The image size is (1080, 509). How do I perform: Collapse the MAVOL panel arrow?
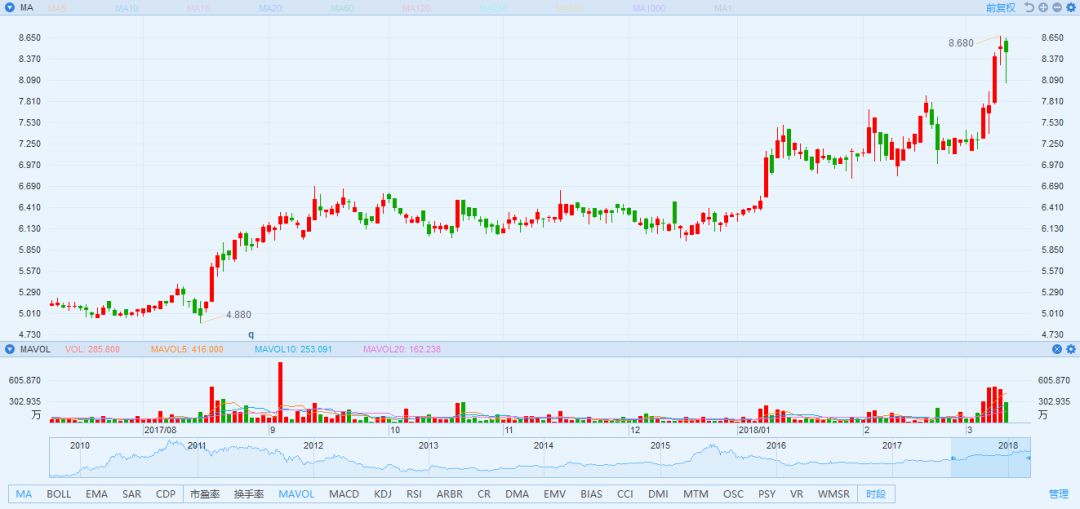[9, 349]
